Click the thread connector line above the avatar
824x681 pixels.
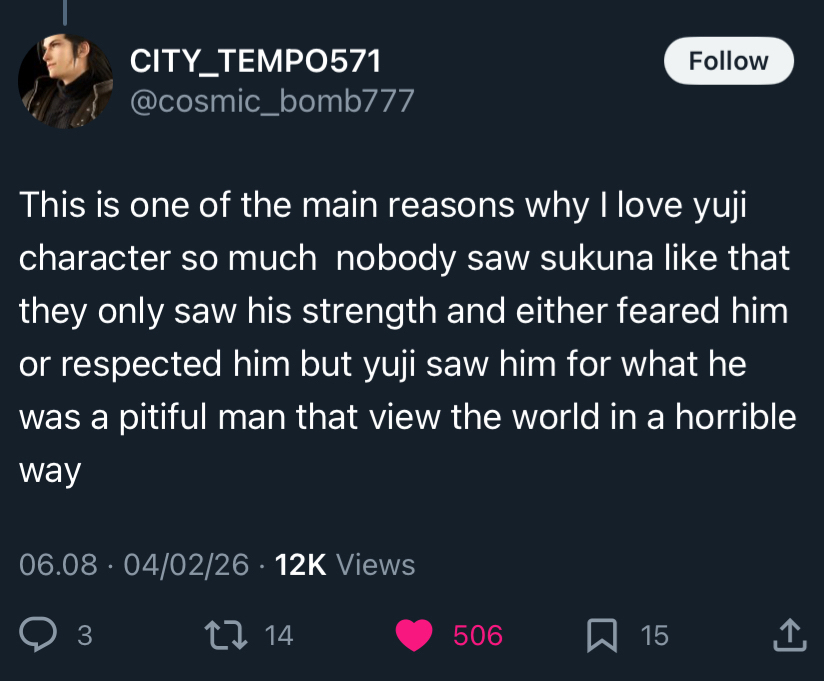tap(66, 12)
